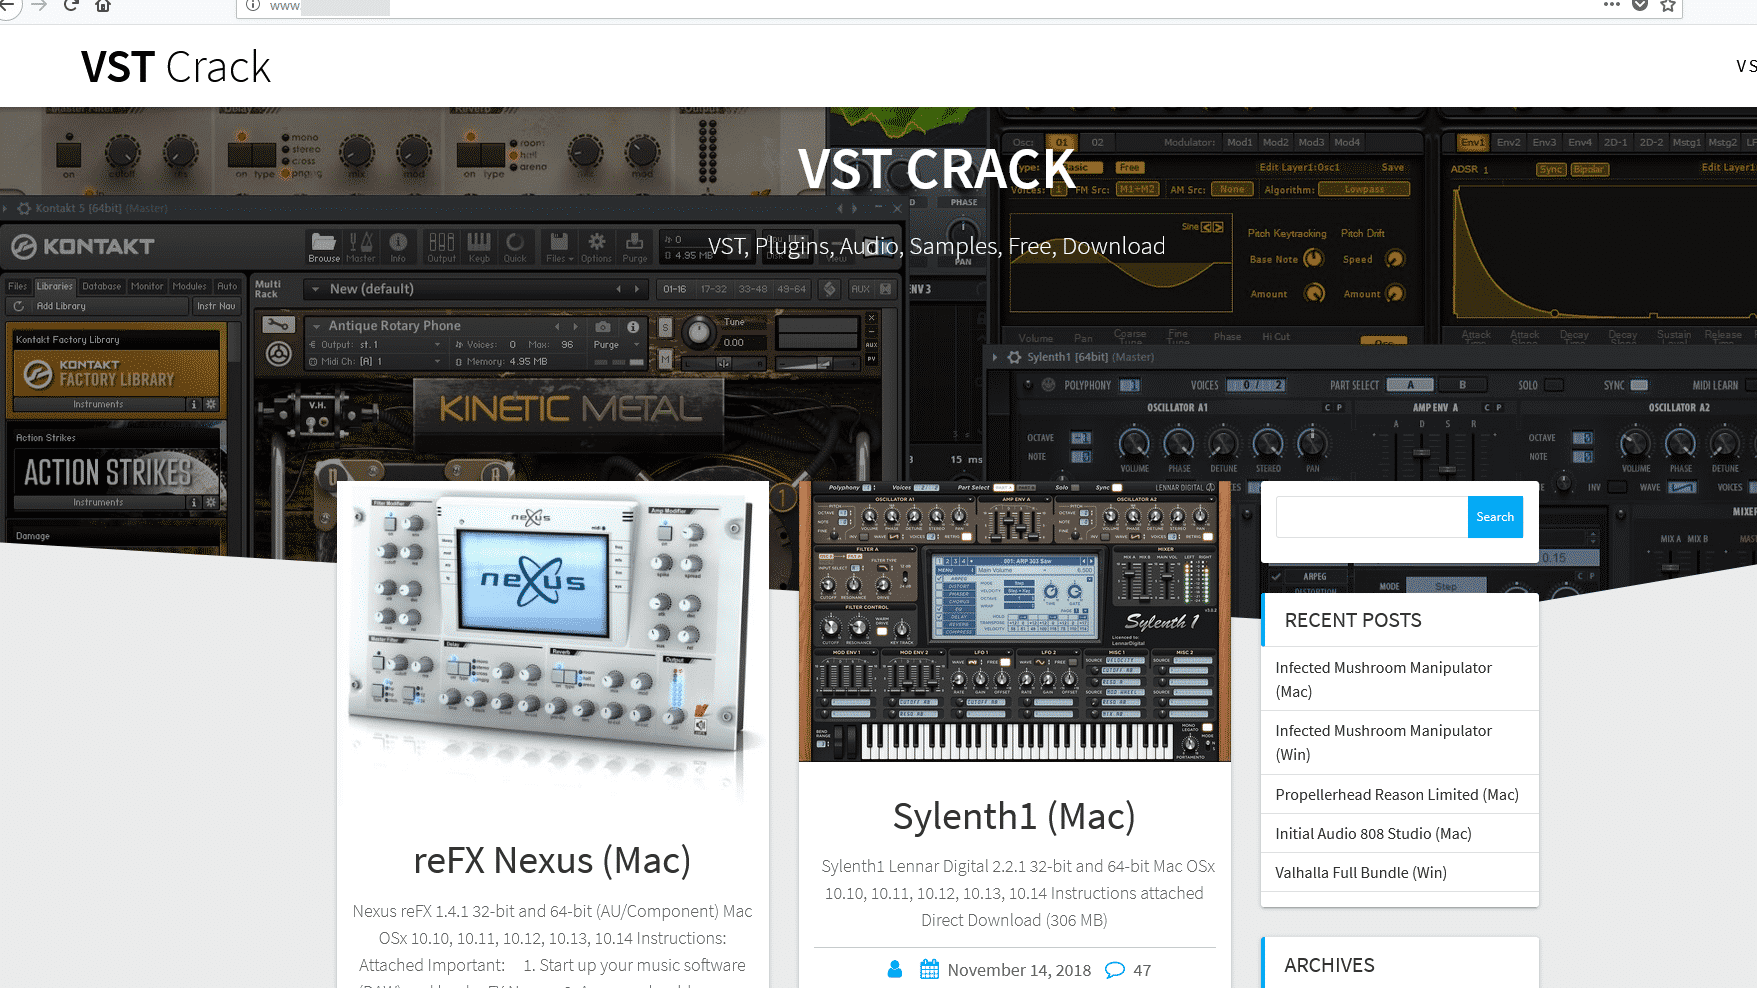1757x988 pixels.
Task: Focus the sidebar search input field
Action: coord(1372,517)
